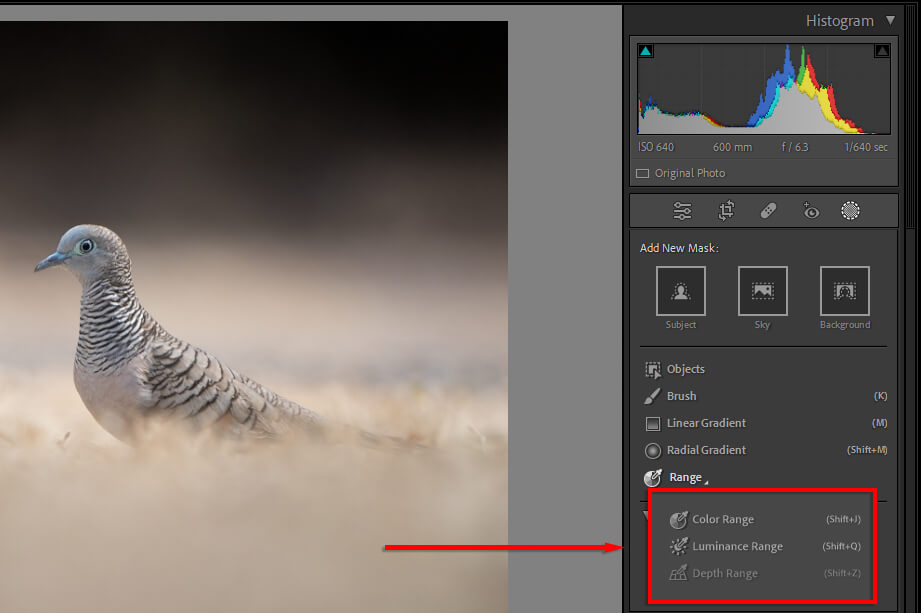Toggle the Original Photo checkbox

point(643,174)
